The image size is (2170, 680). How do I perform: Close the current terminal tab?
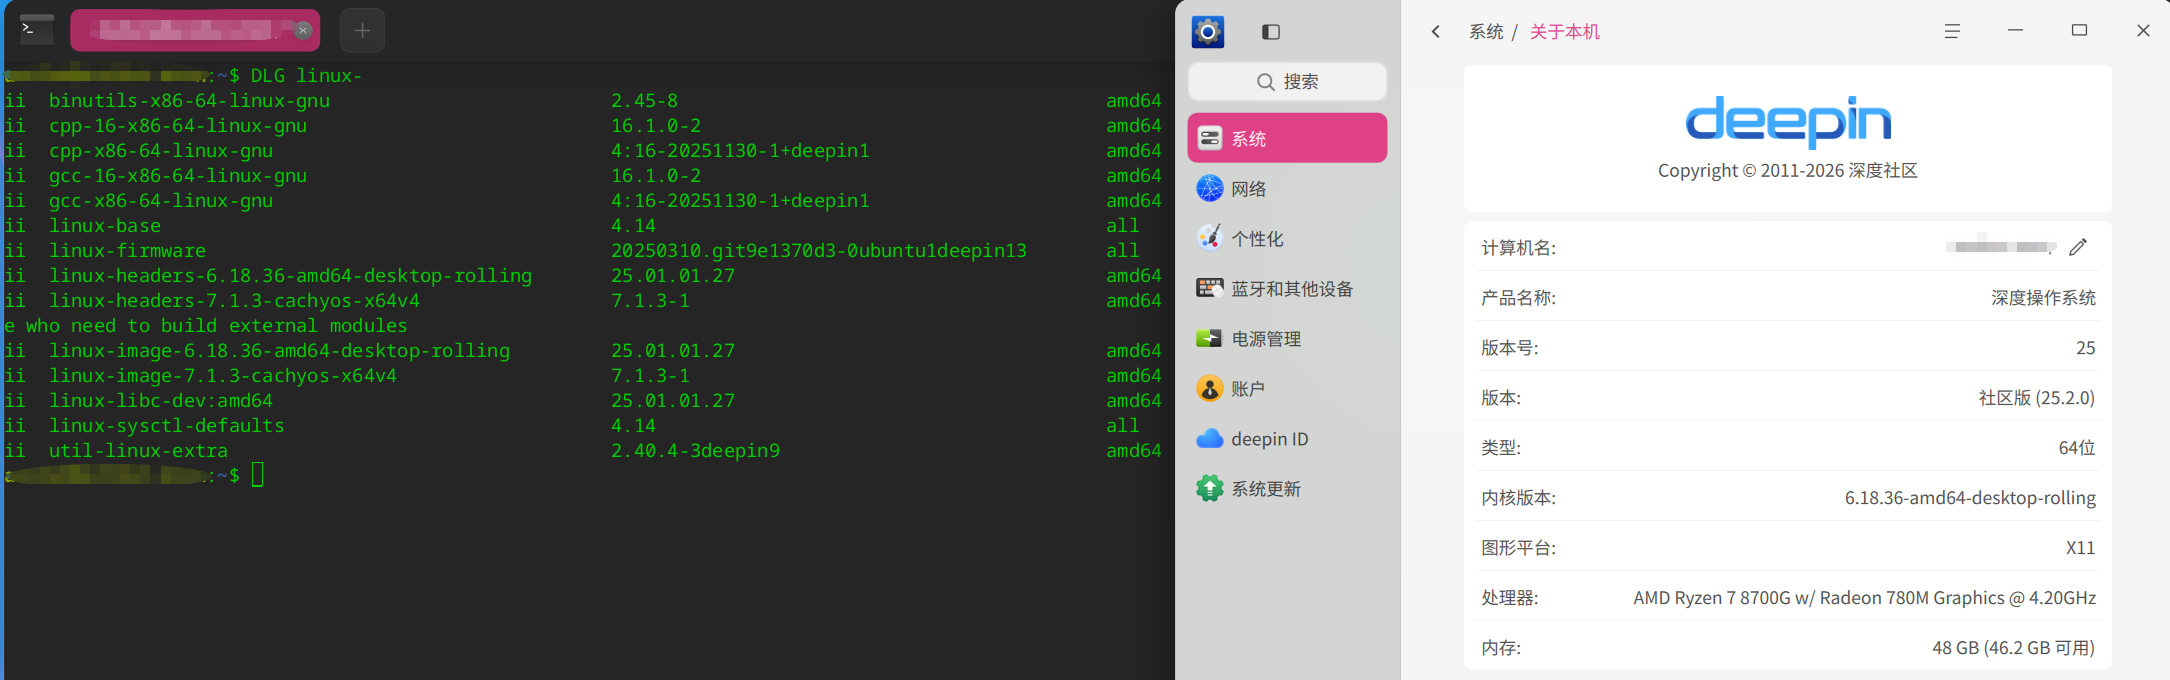[303, 31]
